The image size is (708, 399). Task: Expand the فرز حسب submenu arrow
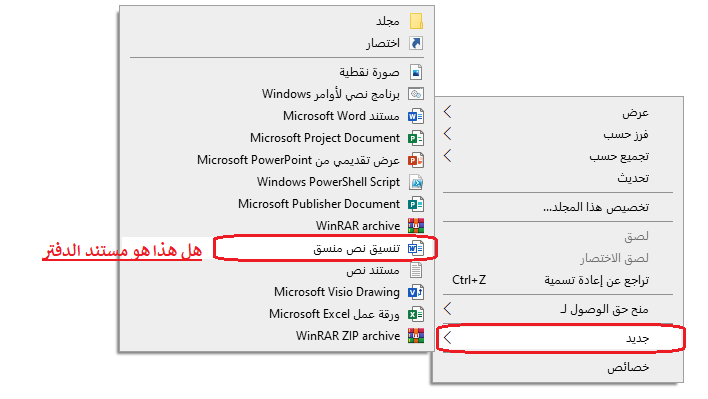447,134
